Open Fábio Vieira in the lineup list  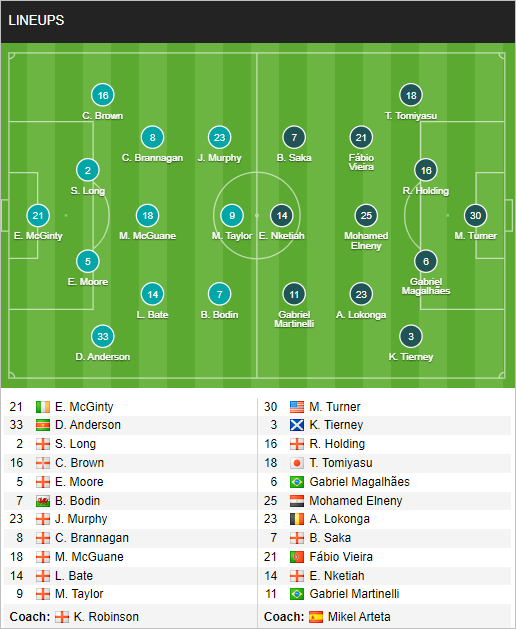[341, 557]
